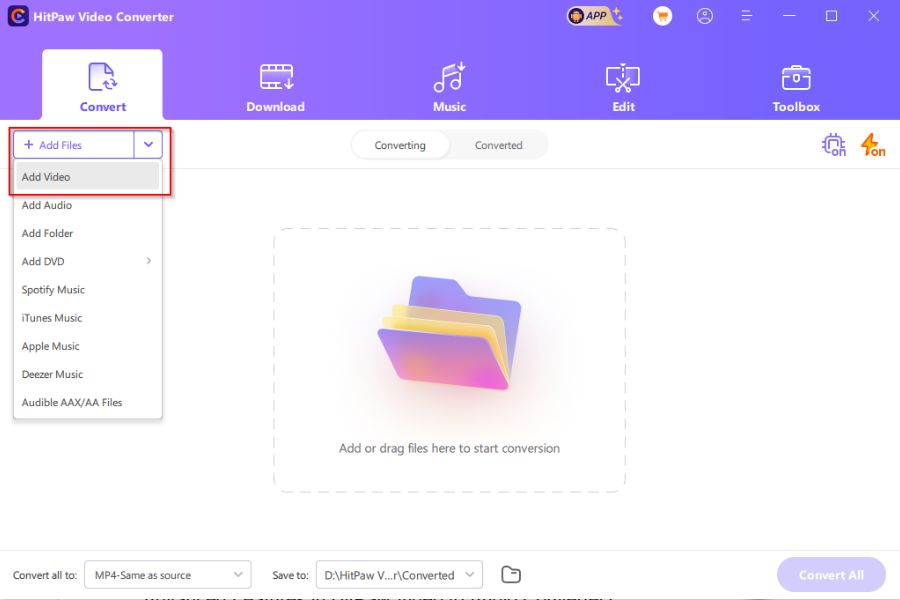This screenshot has width=900, height=600.
Task: Select Add DVD from the menu
Action: point(43,261)
